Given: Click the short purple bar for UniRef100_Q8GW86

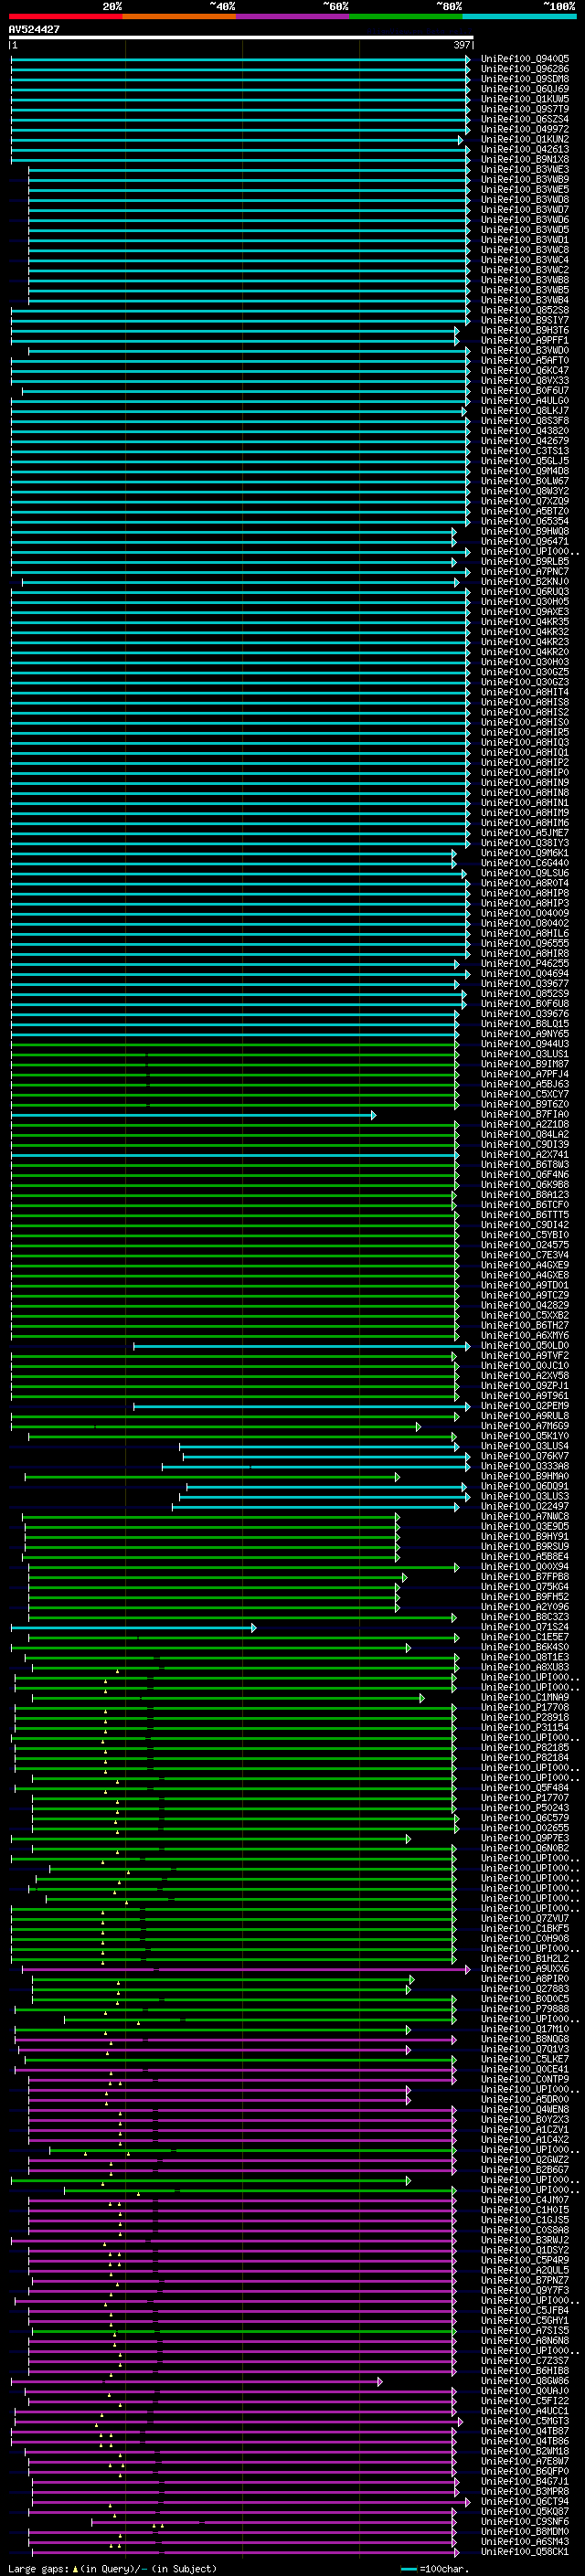Looking at the screenshot, I should pyautogui.click(x=197, y=2380).
